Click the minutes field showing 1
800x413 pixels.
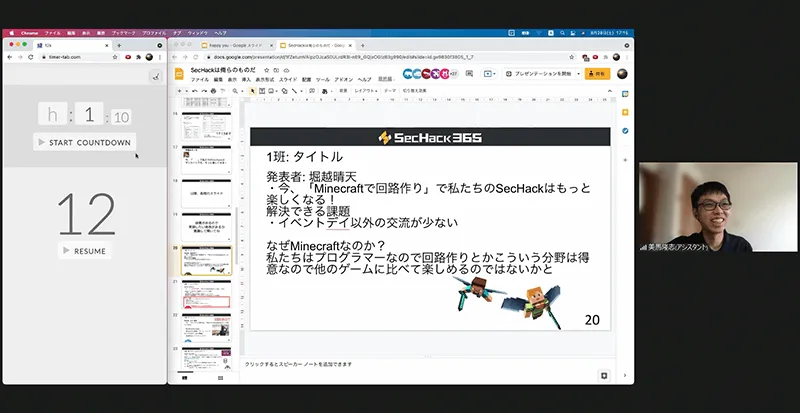pyautogui.click(x=89, y=114)
